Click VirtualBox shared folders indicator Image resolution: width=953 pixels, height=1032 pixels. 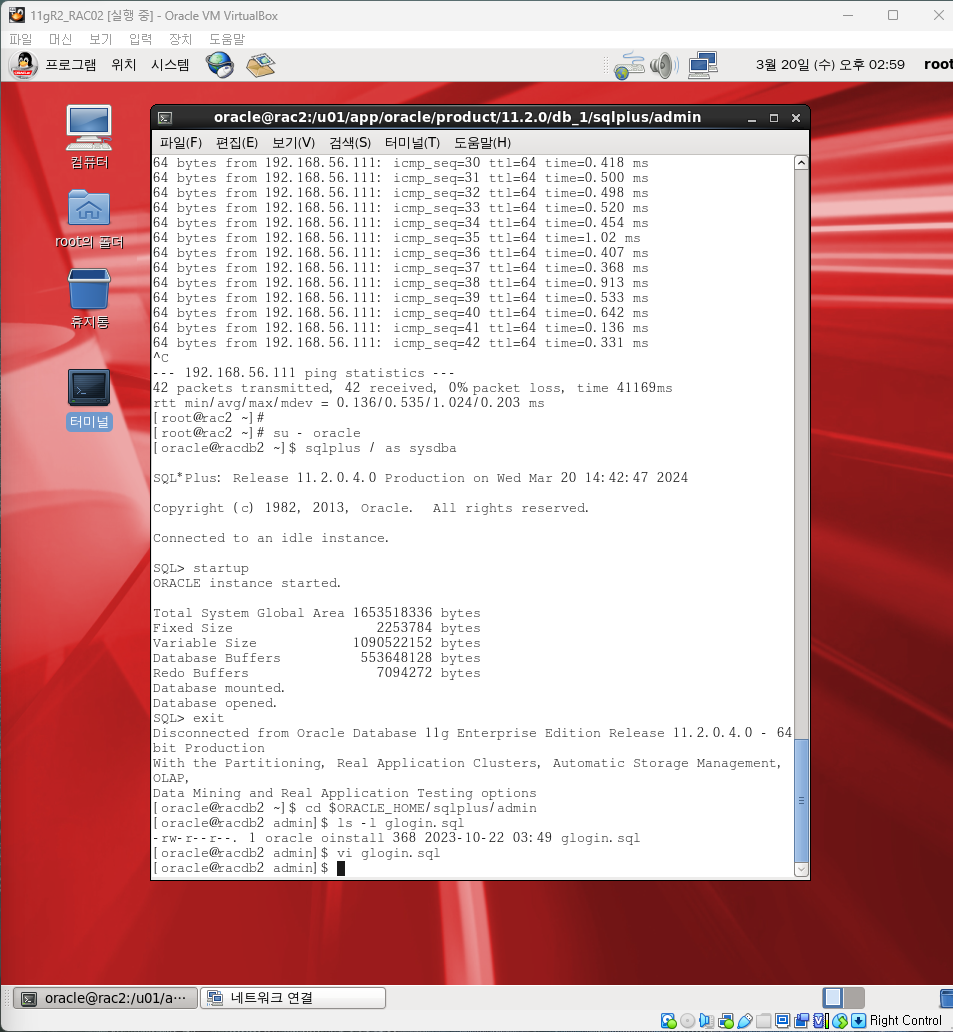pyautogui.click(x=763, y=1021)
